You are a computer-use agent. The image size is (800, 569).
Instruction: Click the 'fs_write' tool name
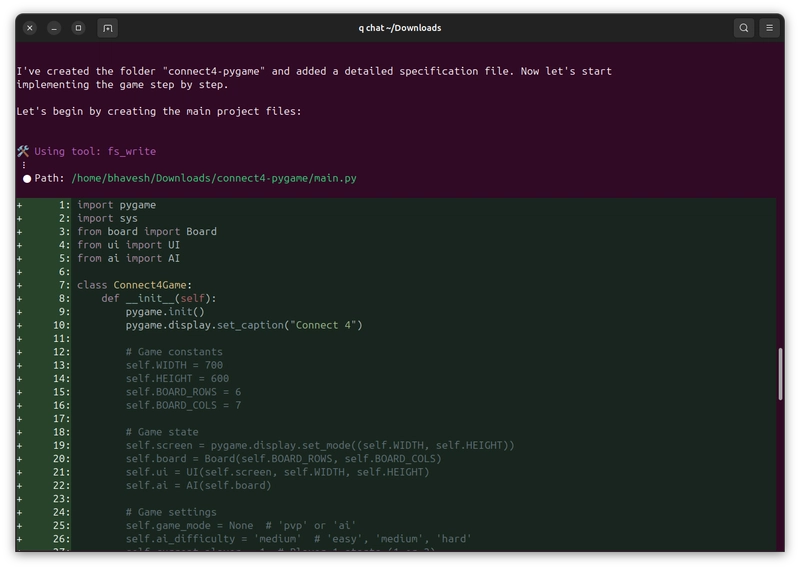[132, 151]
